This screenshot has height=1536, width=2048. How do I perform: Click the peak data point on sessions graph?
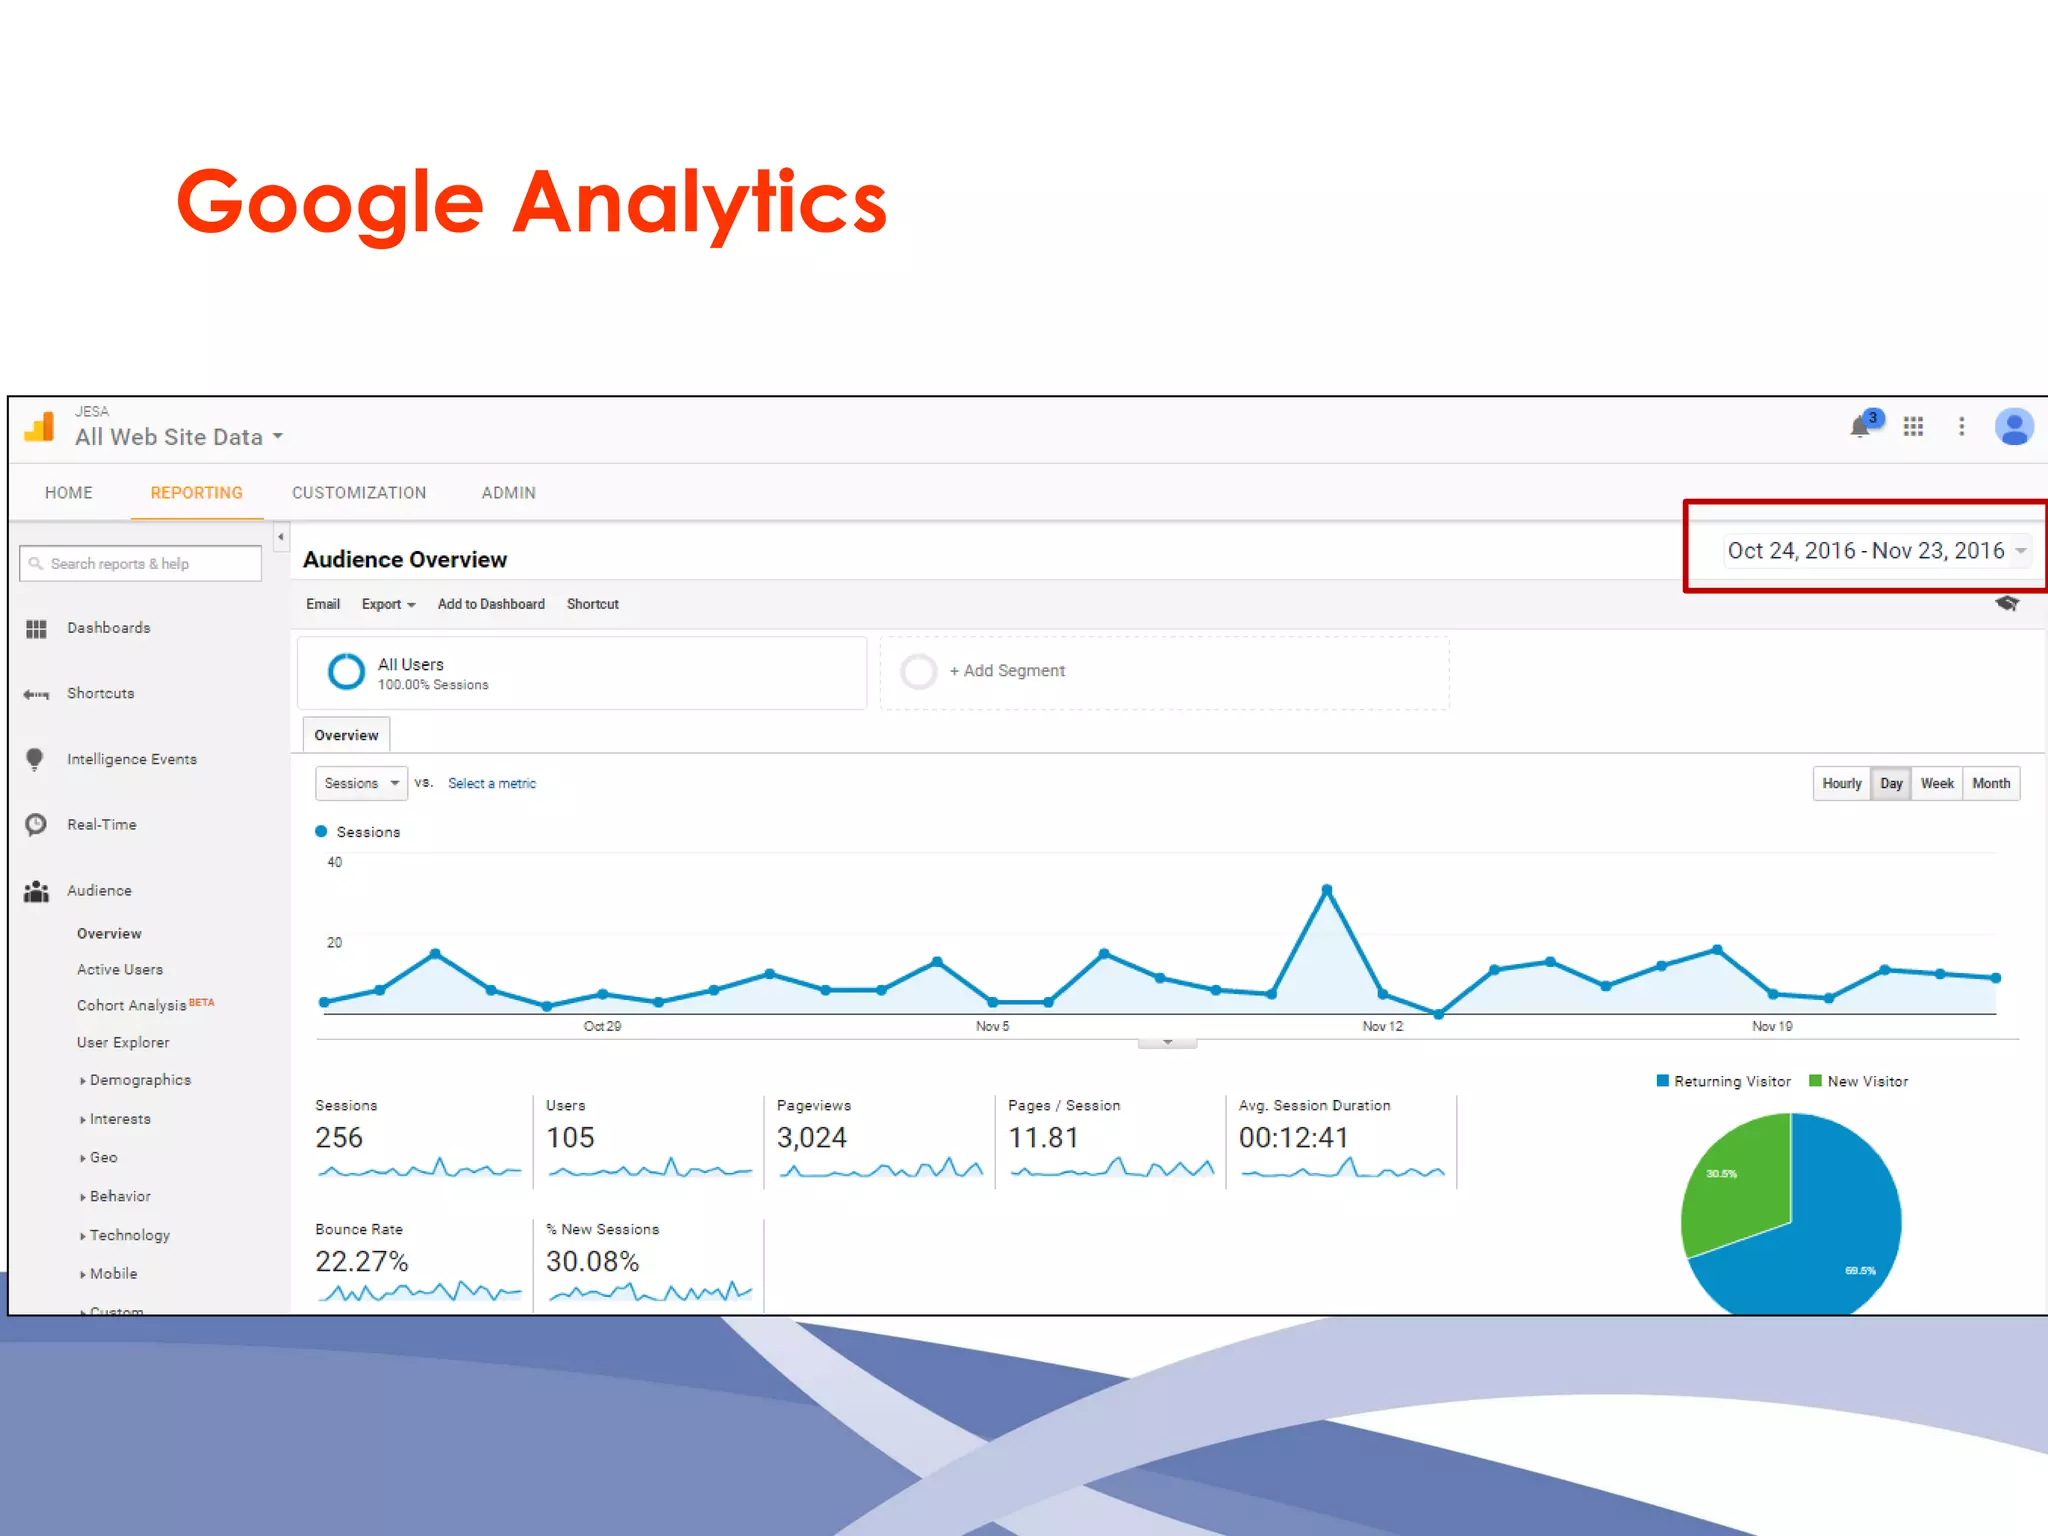pyautogui.click(x=1327, y=889)
